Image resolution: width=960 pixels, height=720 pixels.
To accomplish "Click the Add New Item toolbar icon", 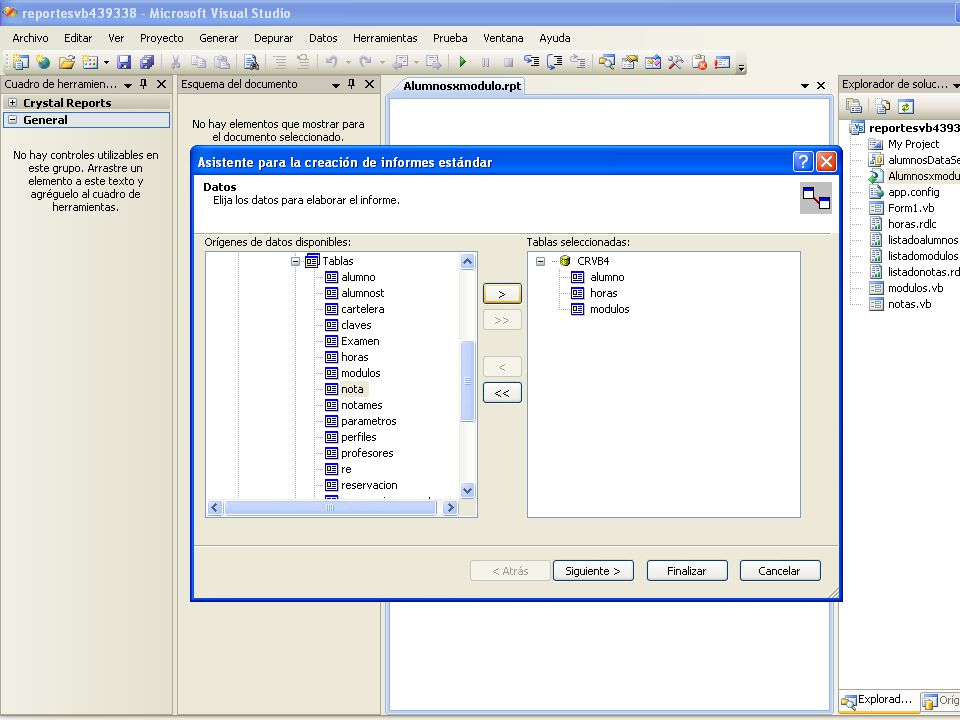I will (x=90, y=62).
